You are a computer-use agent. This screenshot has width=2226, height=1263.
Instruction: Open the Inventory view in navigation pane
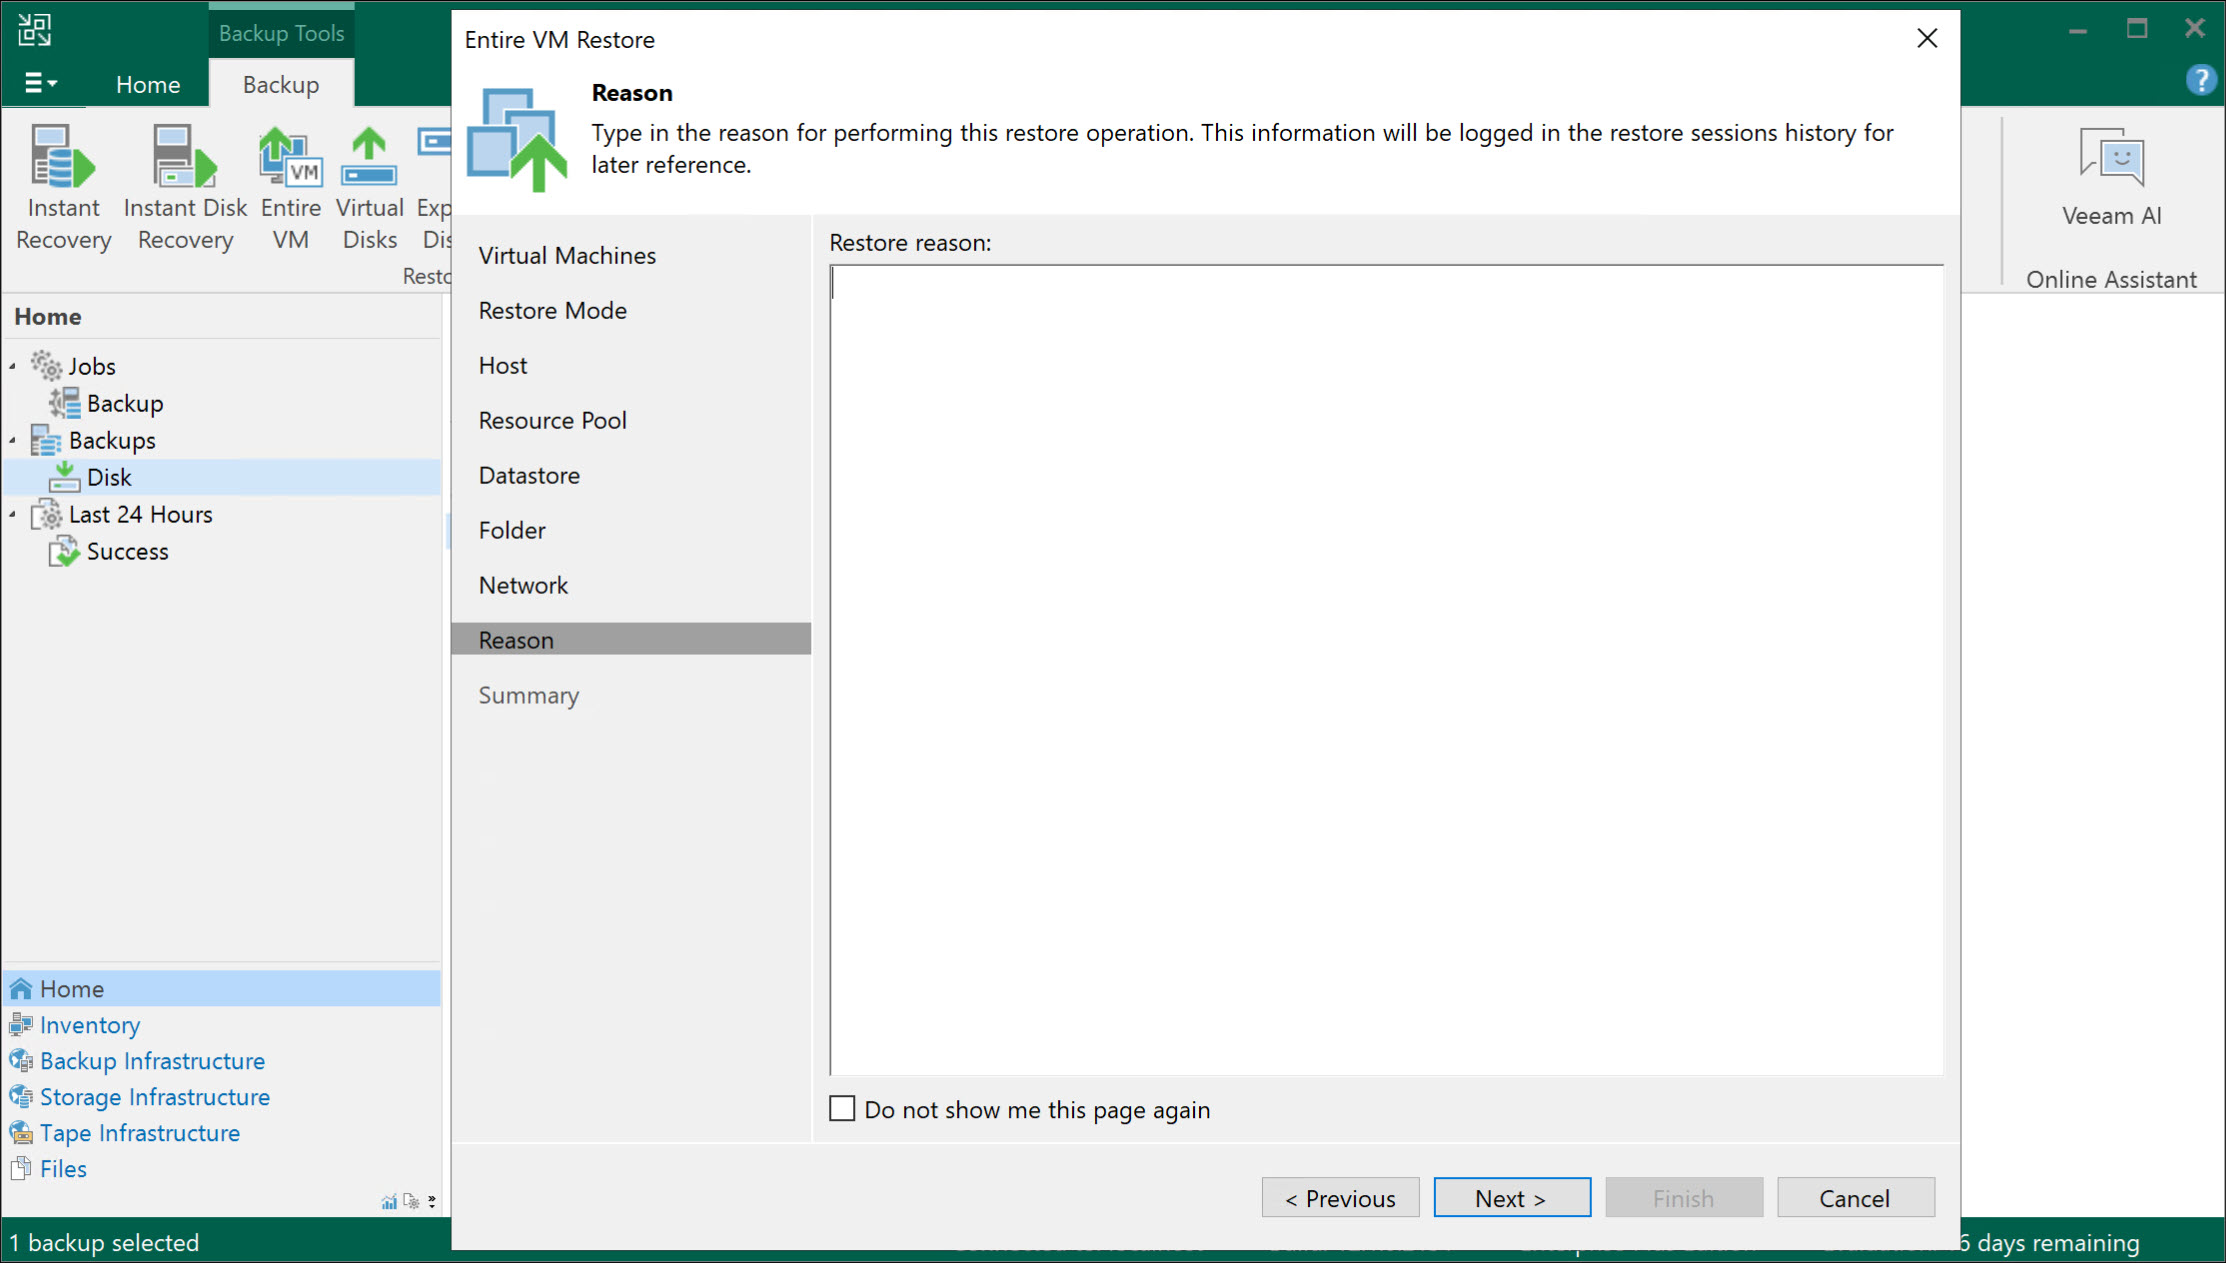(89, 1025)
